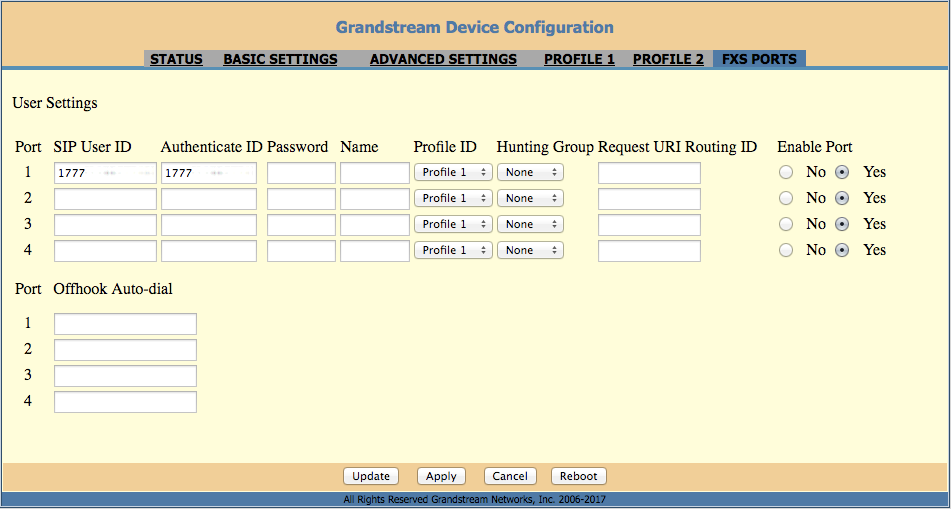Open PROFILE 2 tab
Screen dimensions: 951x509
coord(668,59)
